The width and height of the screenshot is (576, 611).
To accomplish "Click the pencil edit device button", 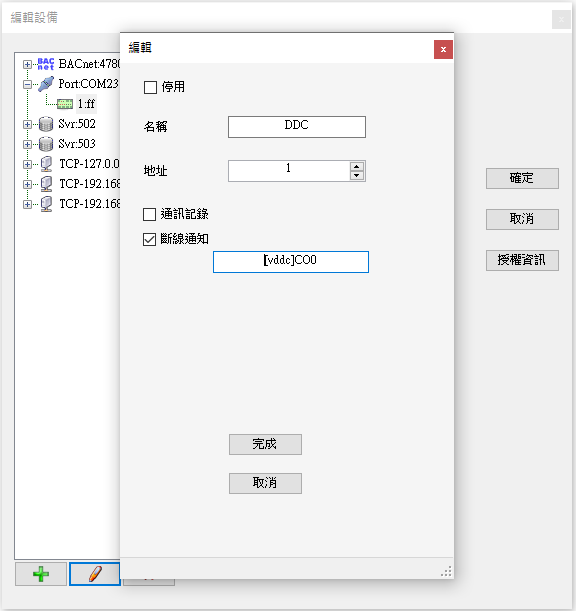I will click(95, 574).
